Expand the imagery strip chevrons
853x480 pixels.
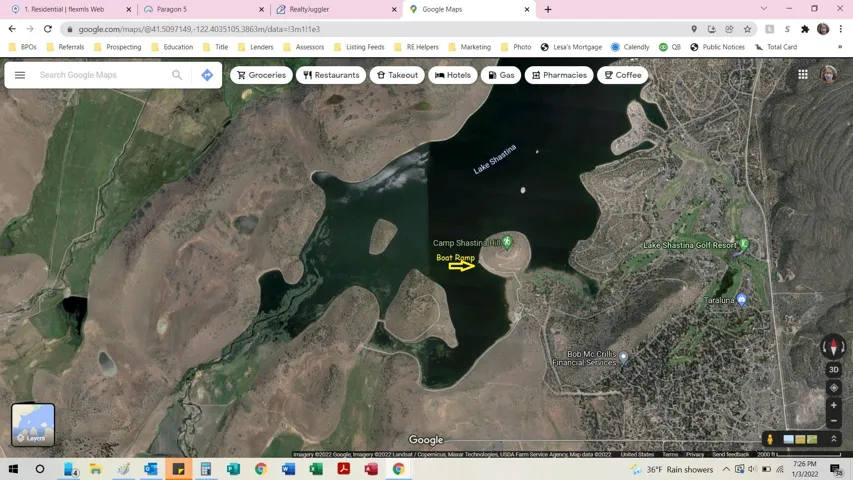tap(834, 439)
